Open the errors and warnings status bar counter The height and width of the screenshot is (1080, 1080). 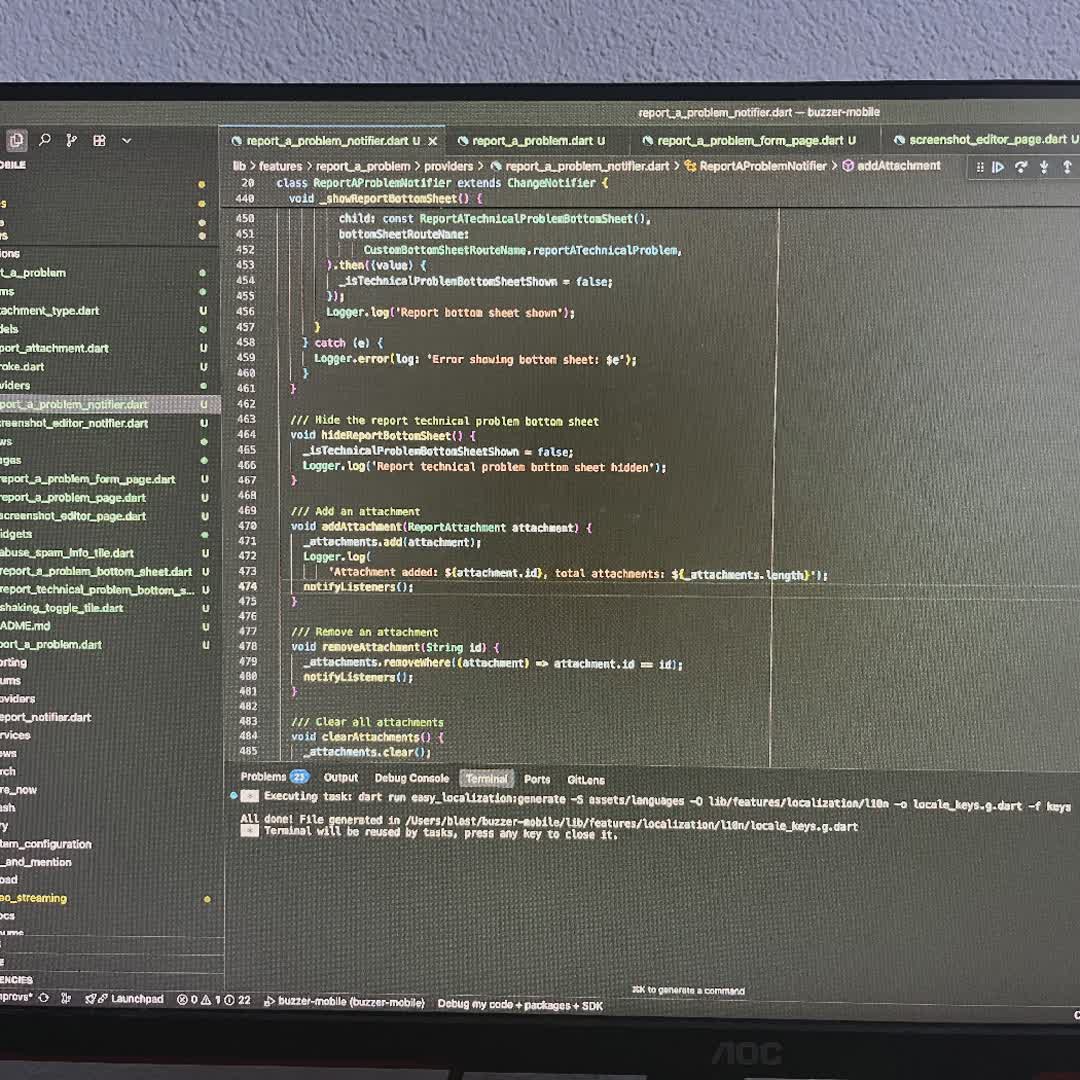(x=214, y=999)
